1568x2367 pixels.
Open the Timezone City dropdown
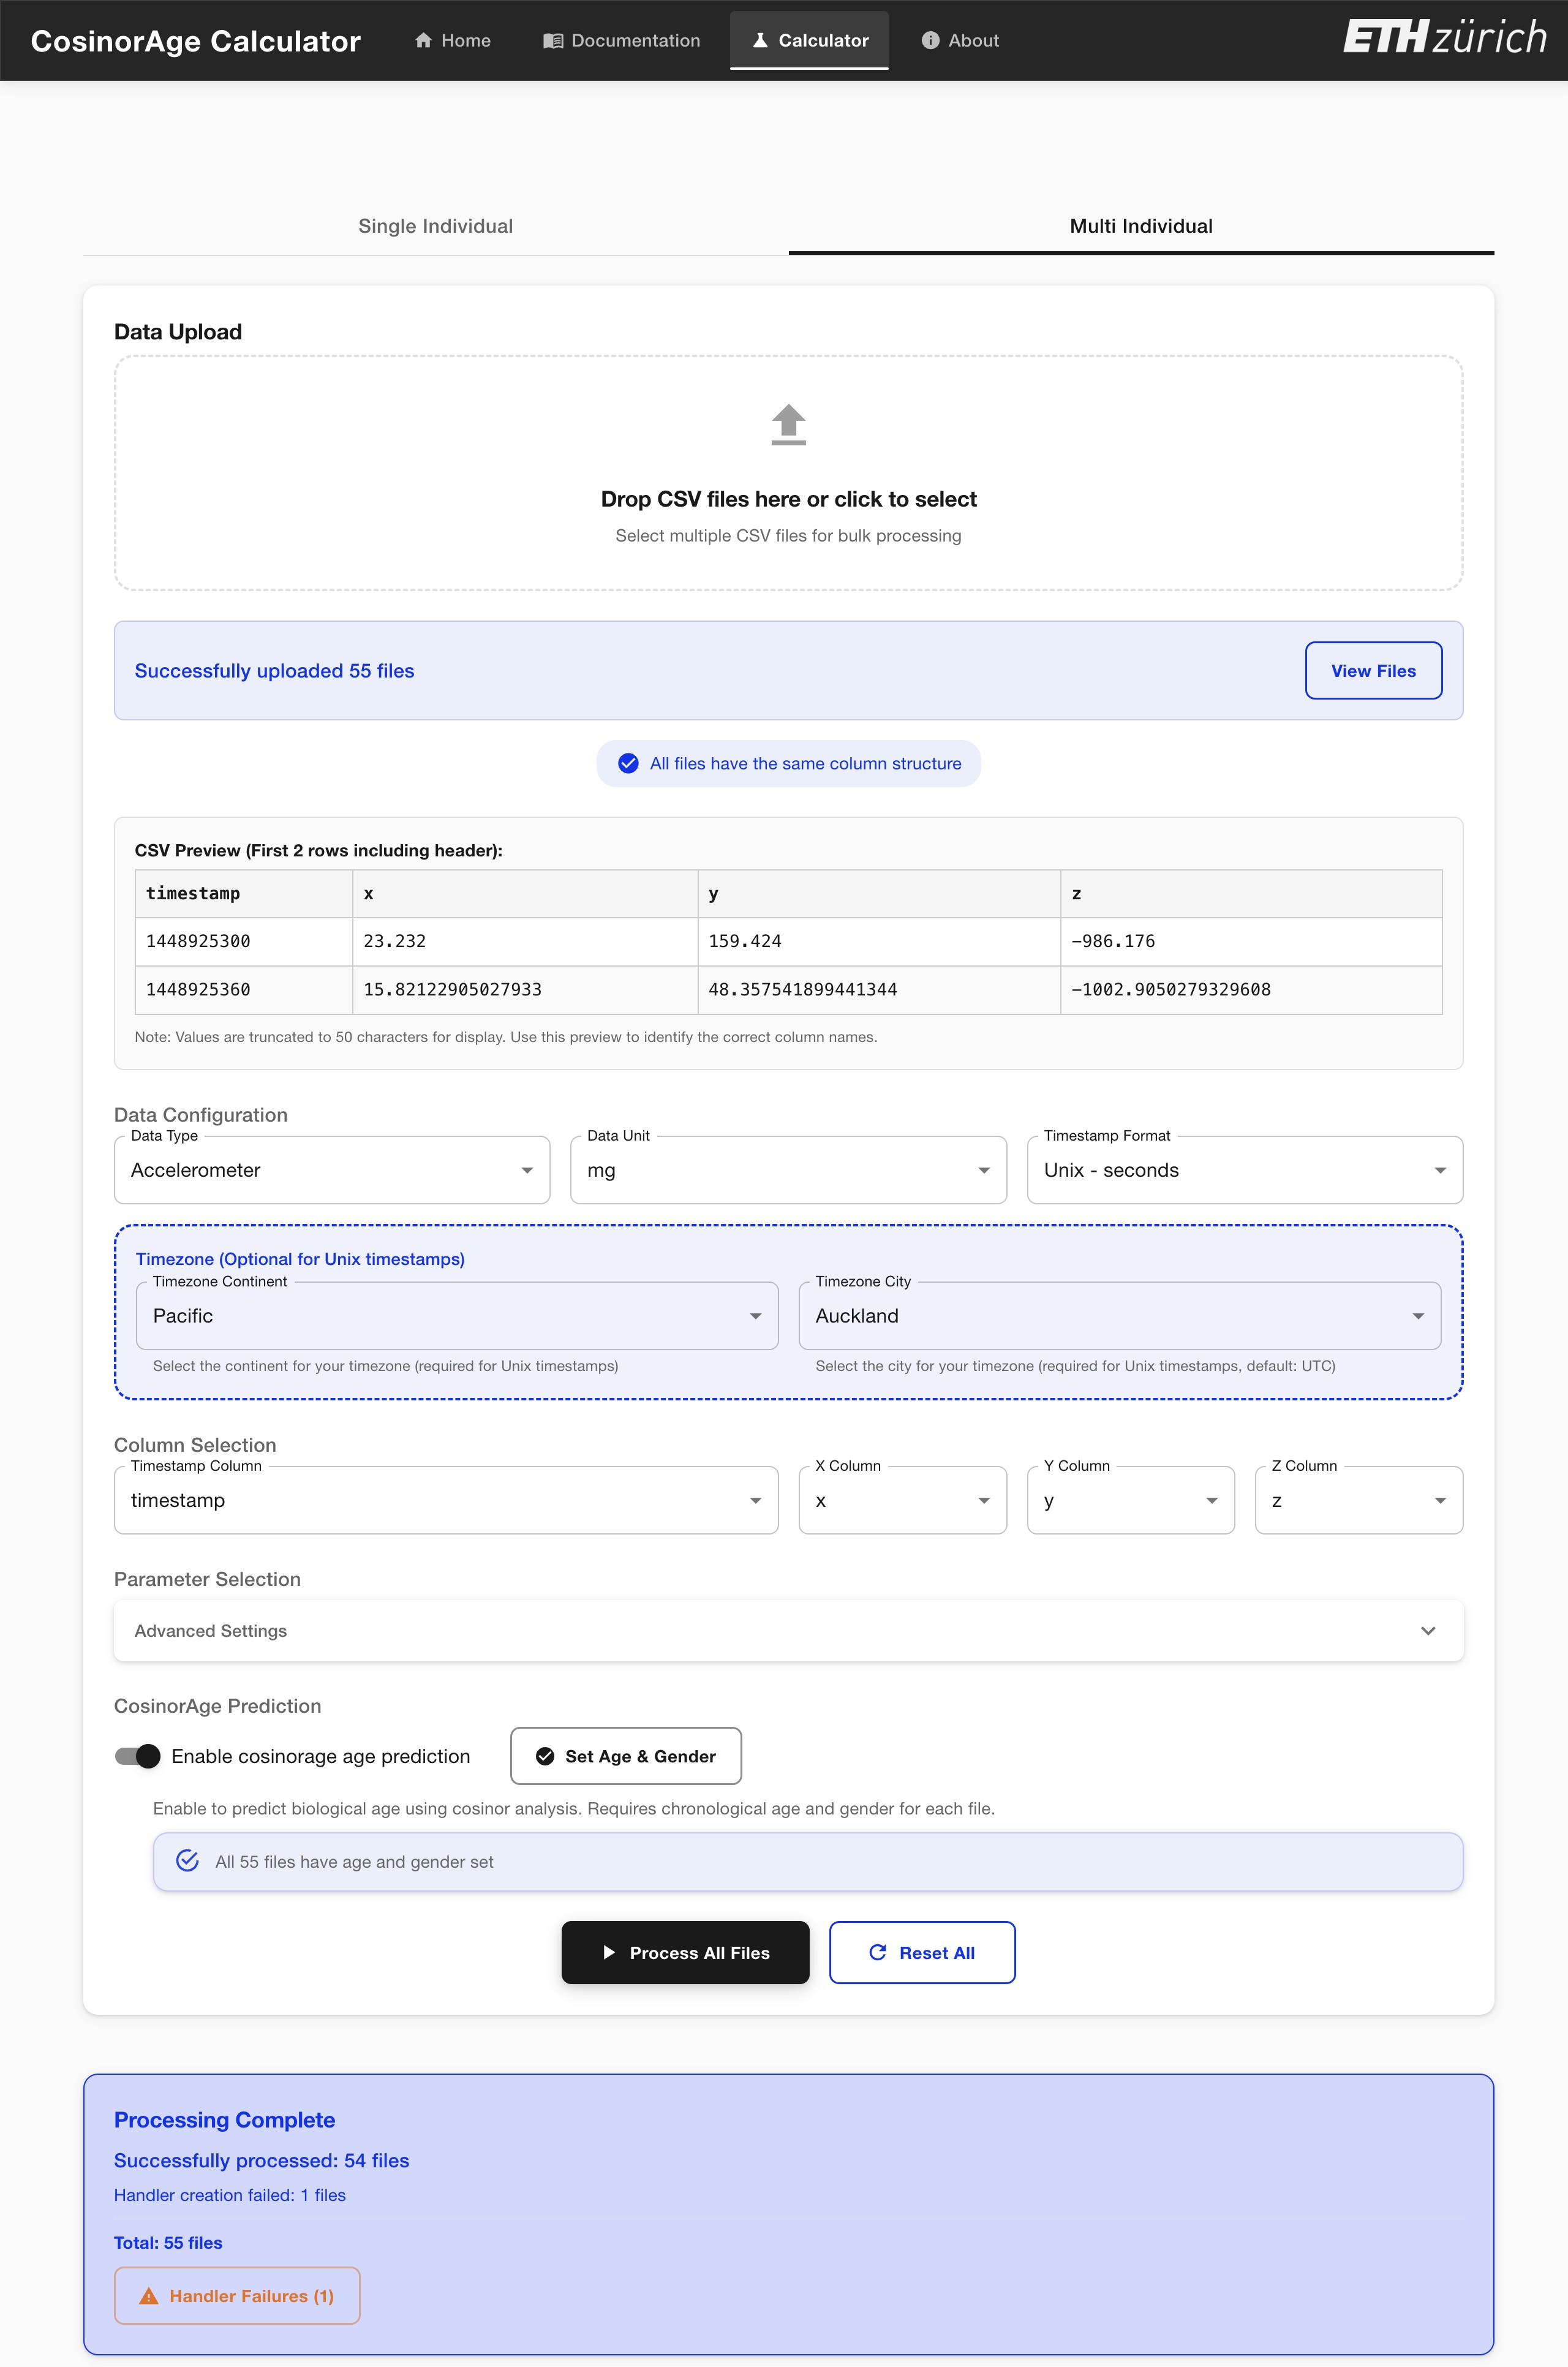(1119, 1316)
